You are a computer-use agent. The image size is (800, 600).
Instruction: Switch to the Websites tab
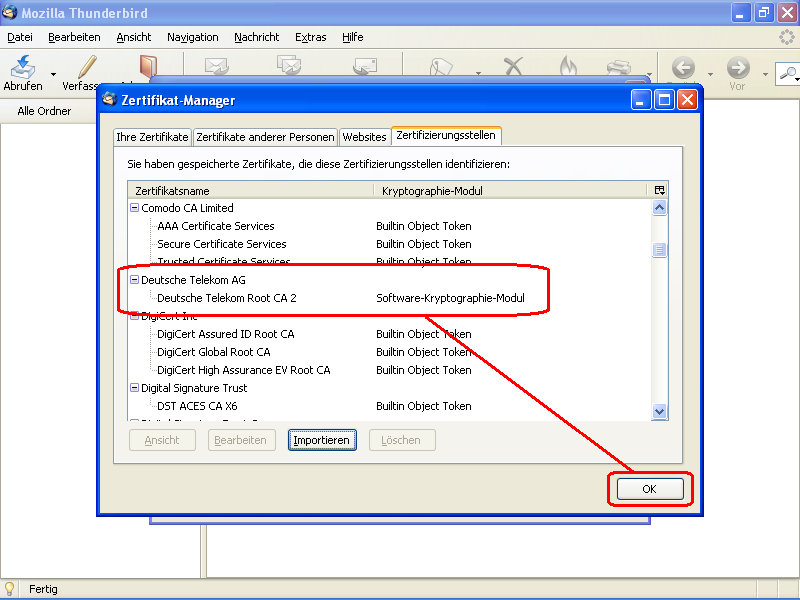click(x=364, y=137)
